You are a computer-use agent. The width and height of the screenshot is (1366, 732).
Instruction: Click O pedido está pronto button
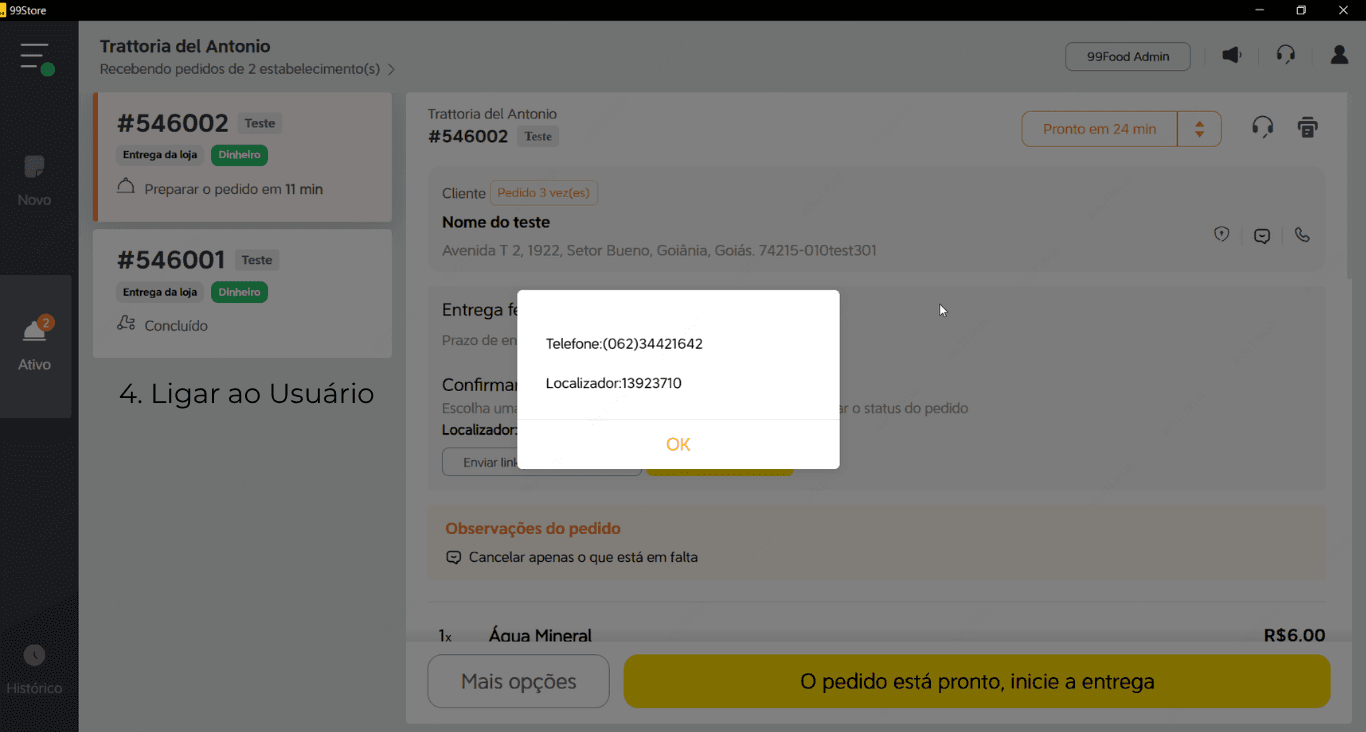pyautogui.click(x=976, y=681)
